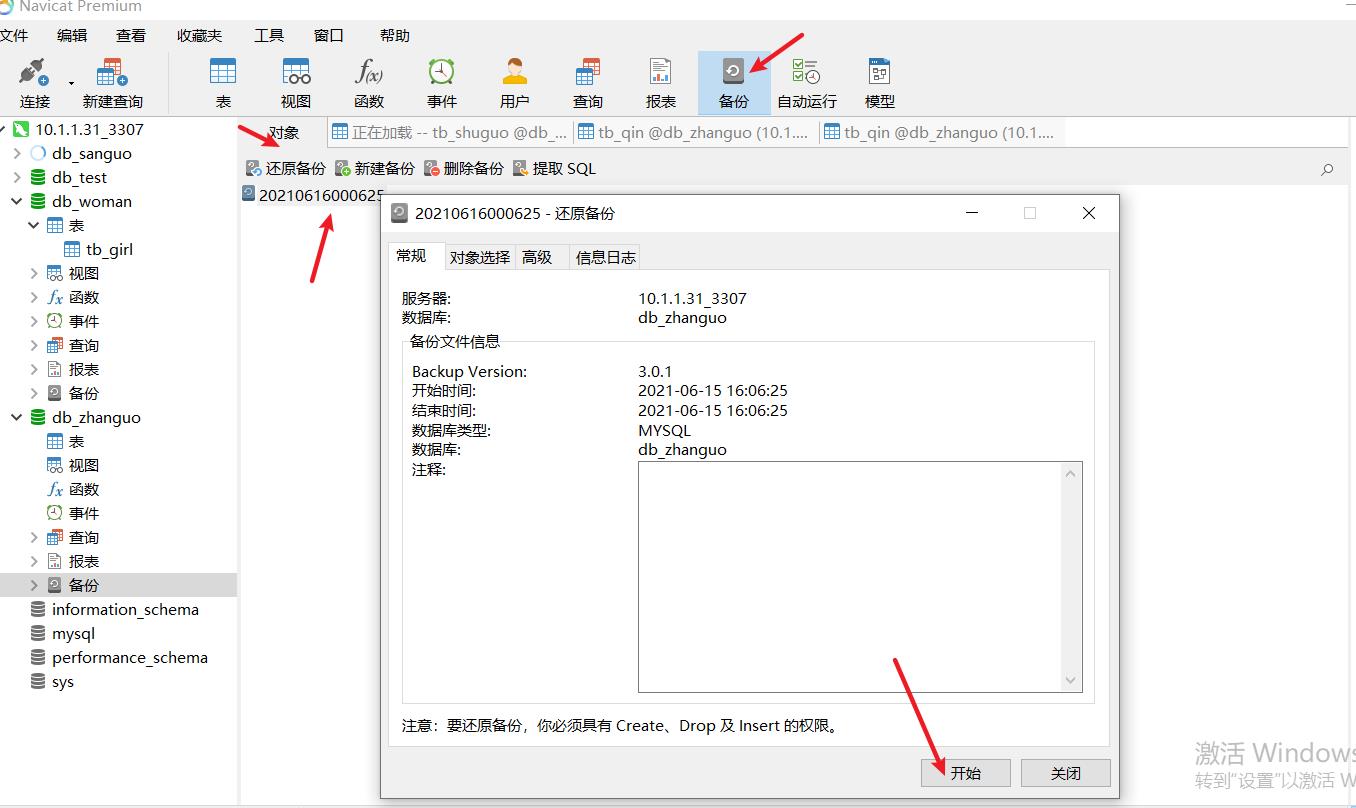Expand the 查询 node under db_zhanguo
This screenshot has height=808, width=1356.
34,537
